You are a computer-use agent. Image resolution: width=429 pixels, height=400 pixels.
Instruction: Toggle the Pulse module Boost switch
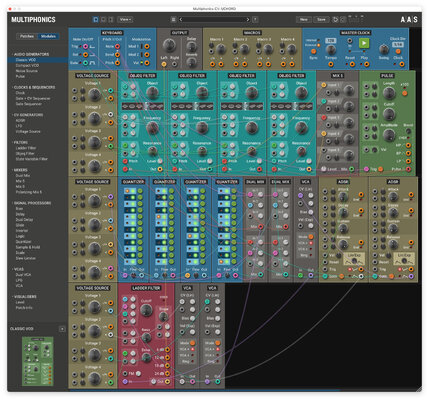point(408,131)
